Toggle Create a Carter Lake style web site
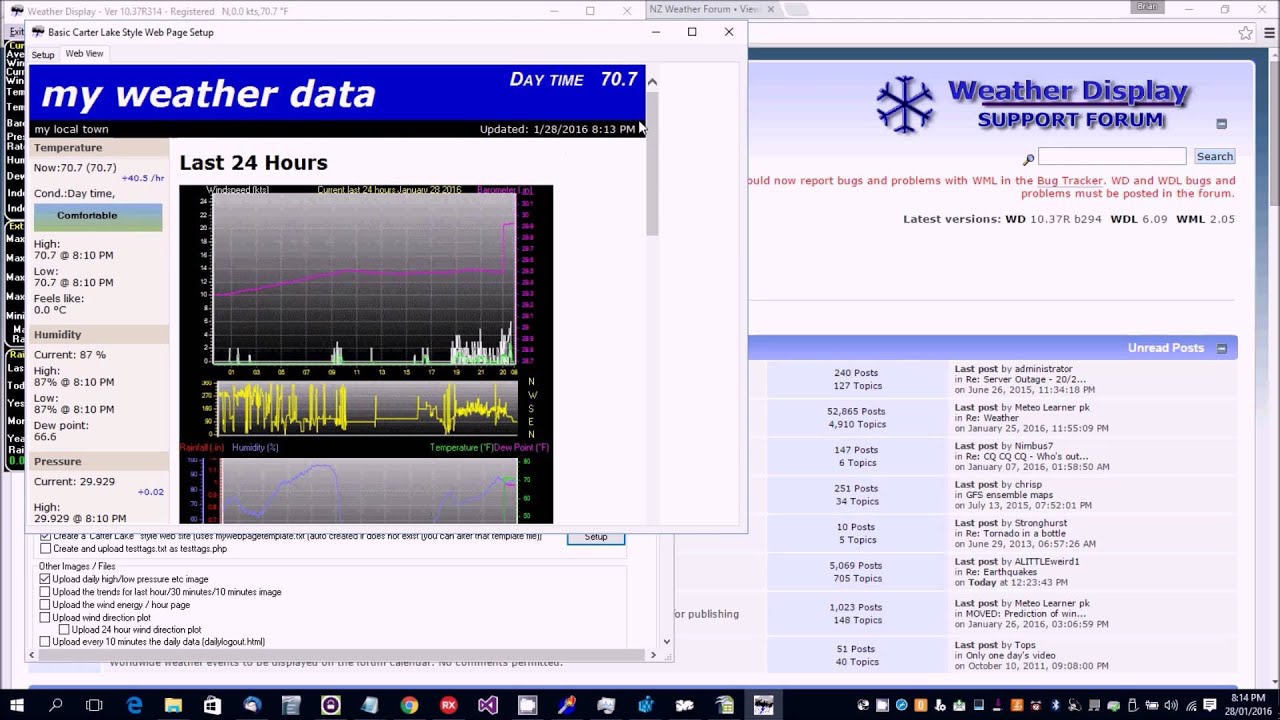The height and width of the screenshot is (720, 1280). point(45,536)
